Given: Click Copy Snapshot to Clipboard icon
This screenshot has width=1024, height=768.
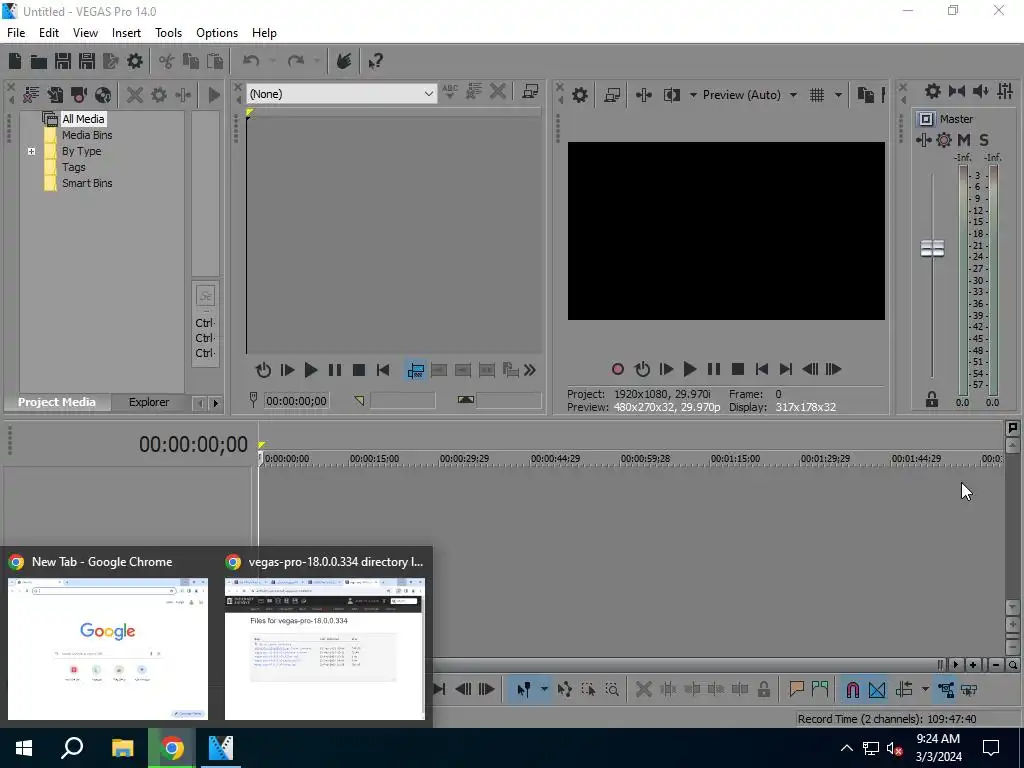Looking at the screenshot, I should pos(865,95).
